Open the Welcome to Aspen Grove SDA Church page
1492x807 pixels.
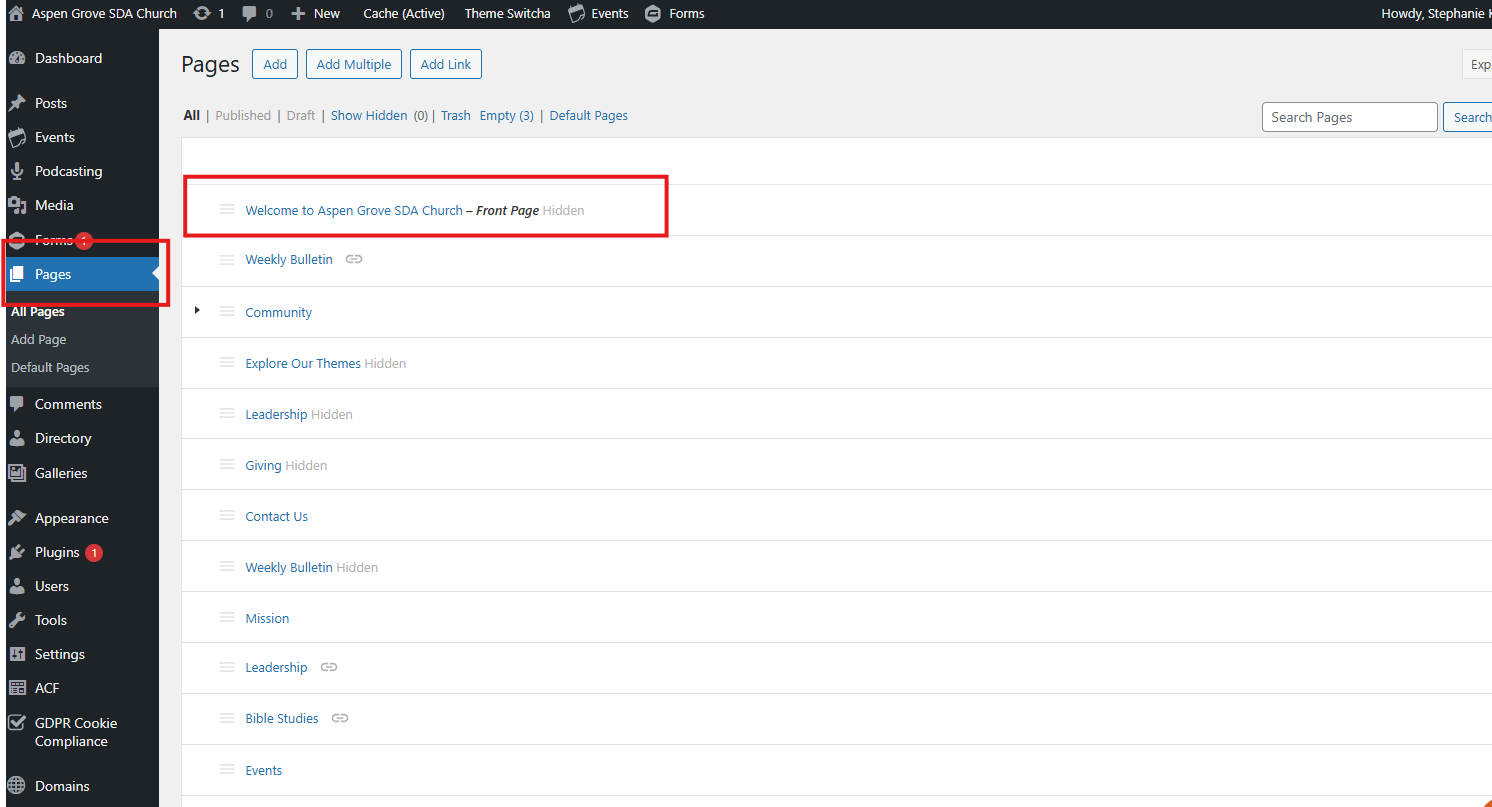click(x=354, y=210)
